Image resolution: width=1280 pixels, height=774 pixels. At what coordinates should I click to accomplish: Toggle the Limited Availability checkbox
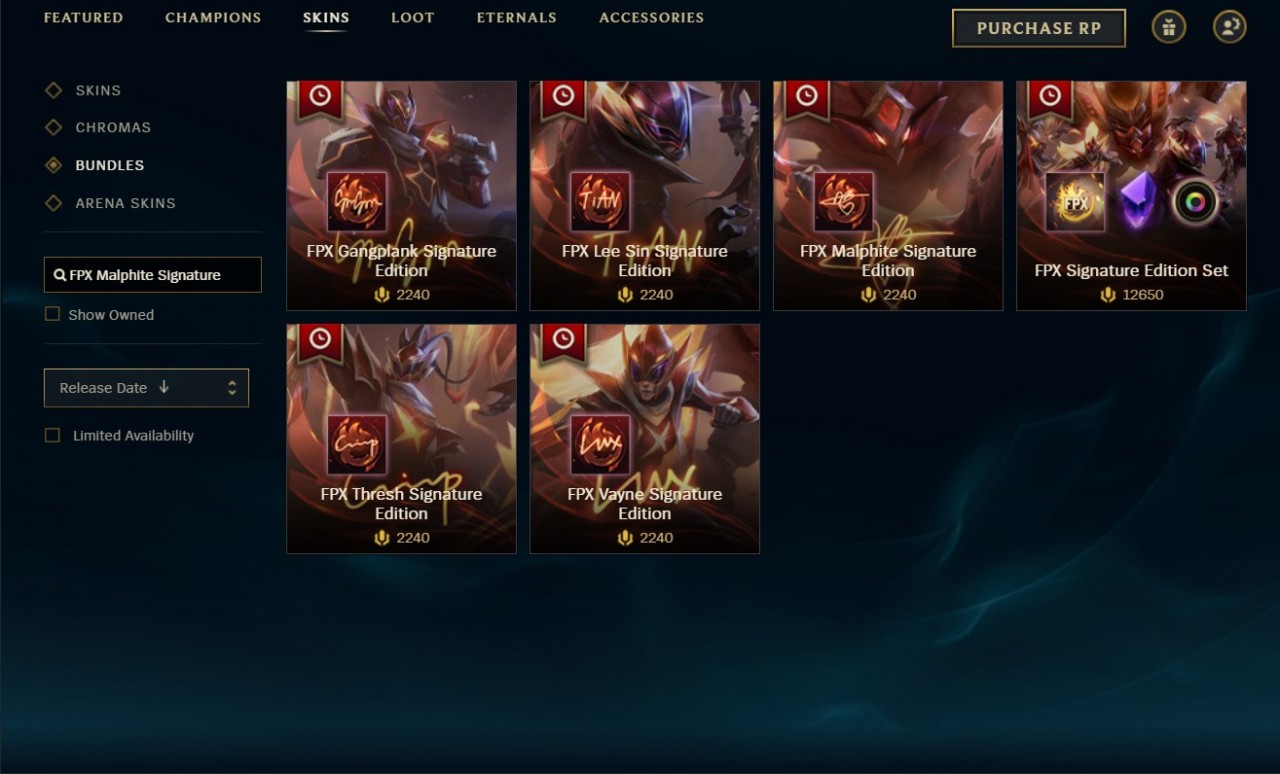52,435
